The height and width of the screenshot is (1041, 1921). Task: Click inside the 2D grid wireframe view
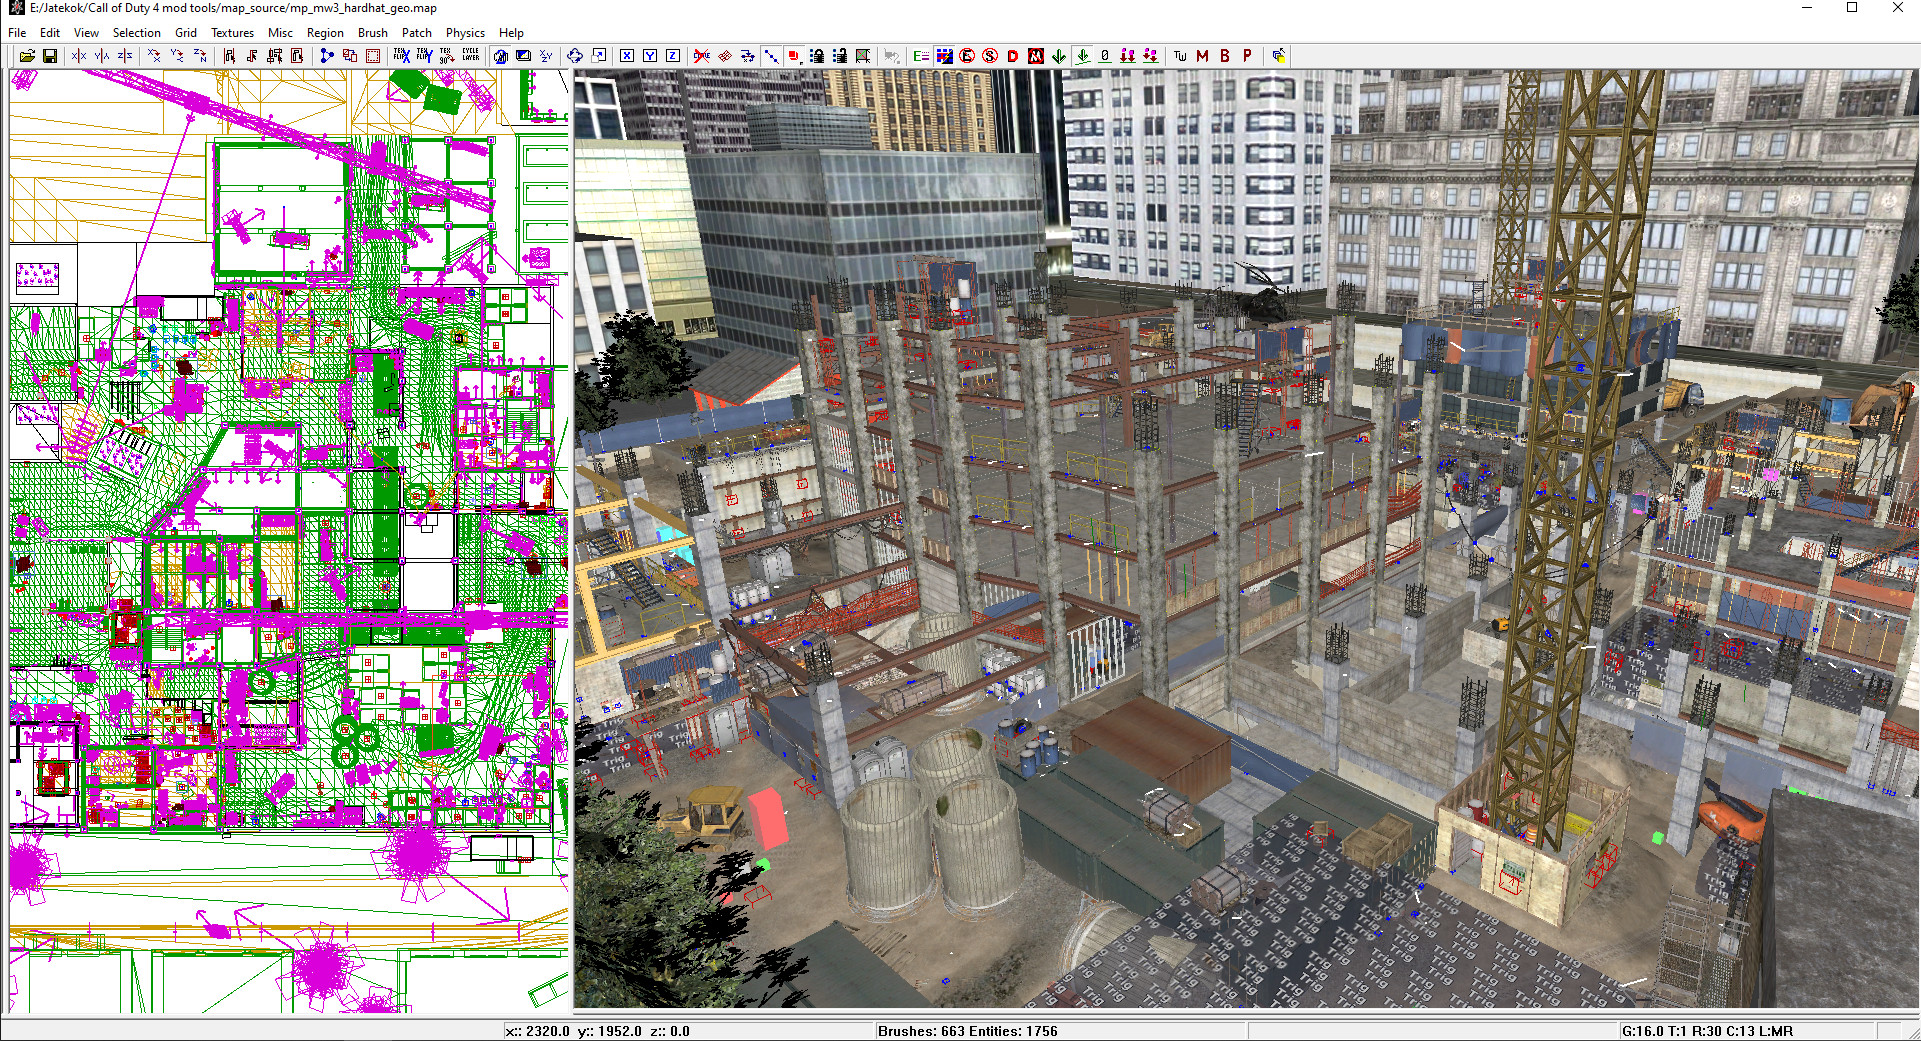pos(289,540)
